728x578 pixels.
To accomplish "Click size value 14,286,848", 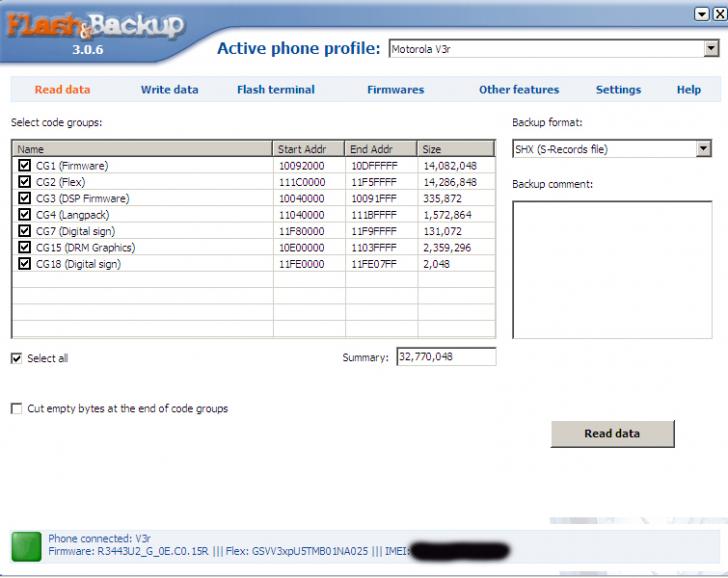I will pyautogui.click(x=450, y=182).
